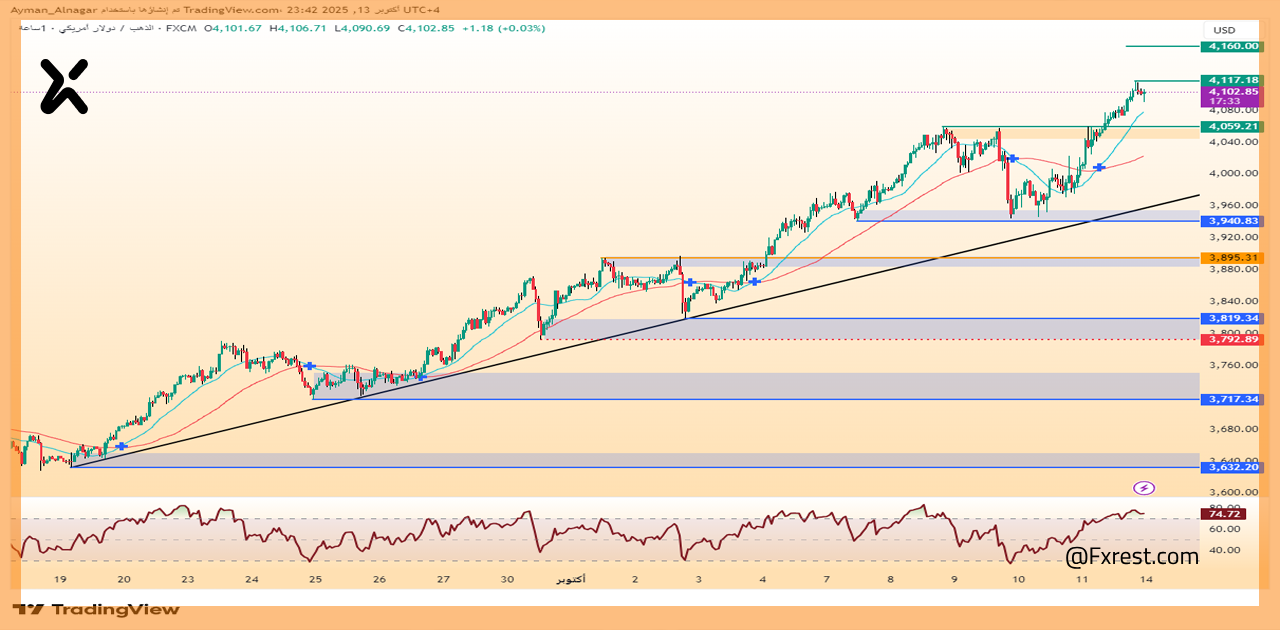
Task: Click the blue cross marker above date 4
Action: coord(755,282)
